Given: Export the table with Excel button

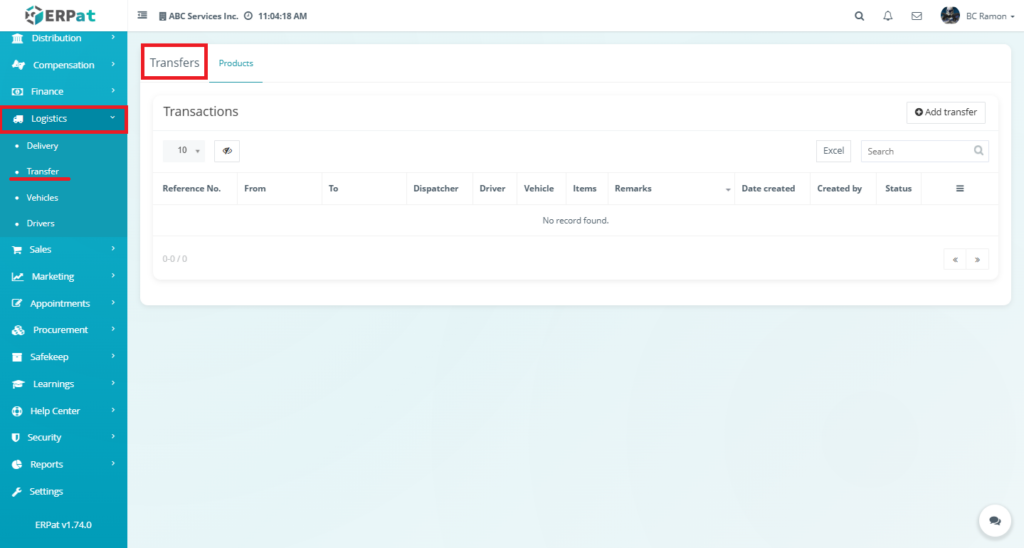Looking at the screenshot, I should [833, 151].
